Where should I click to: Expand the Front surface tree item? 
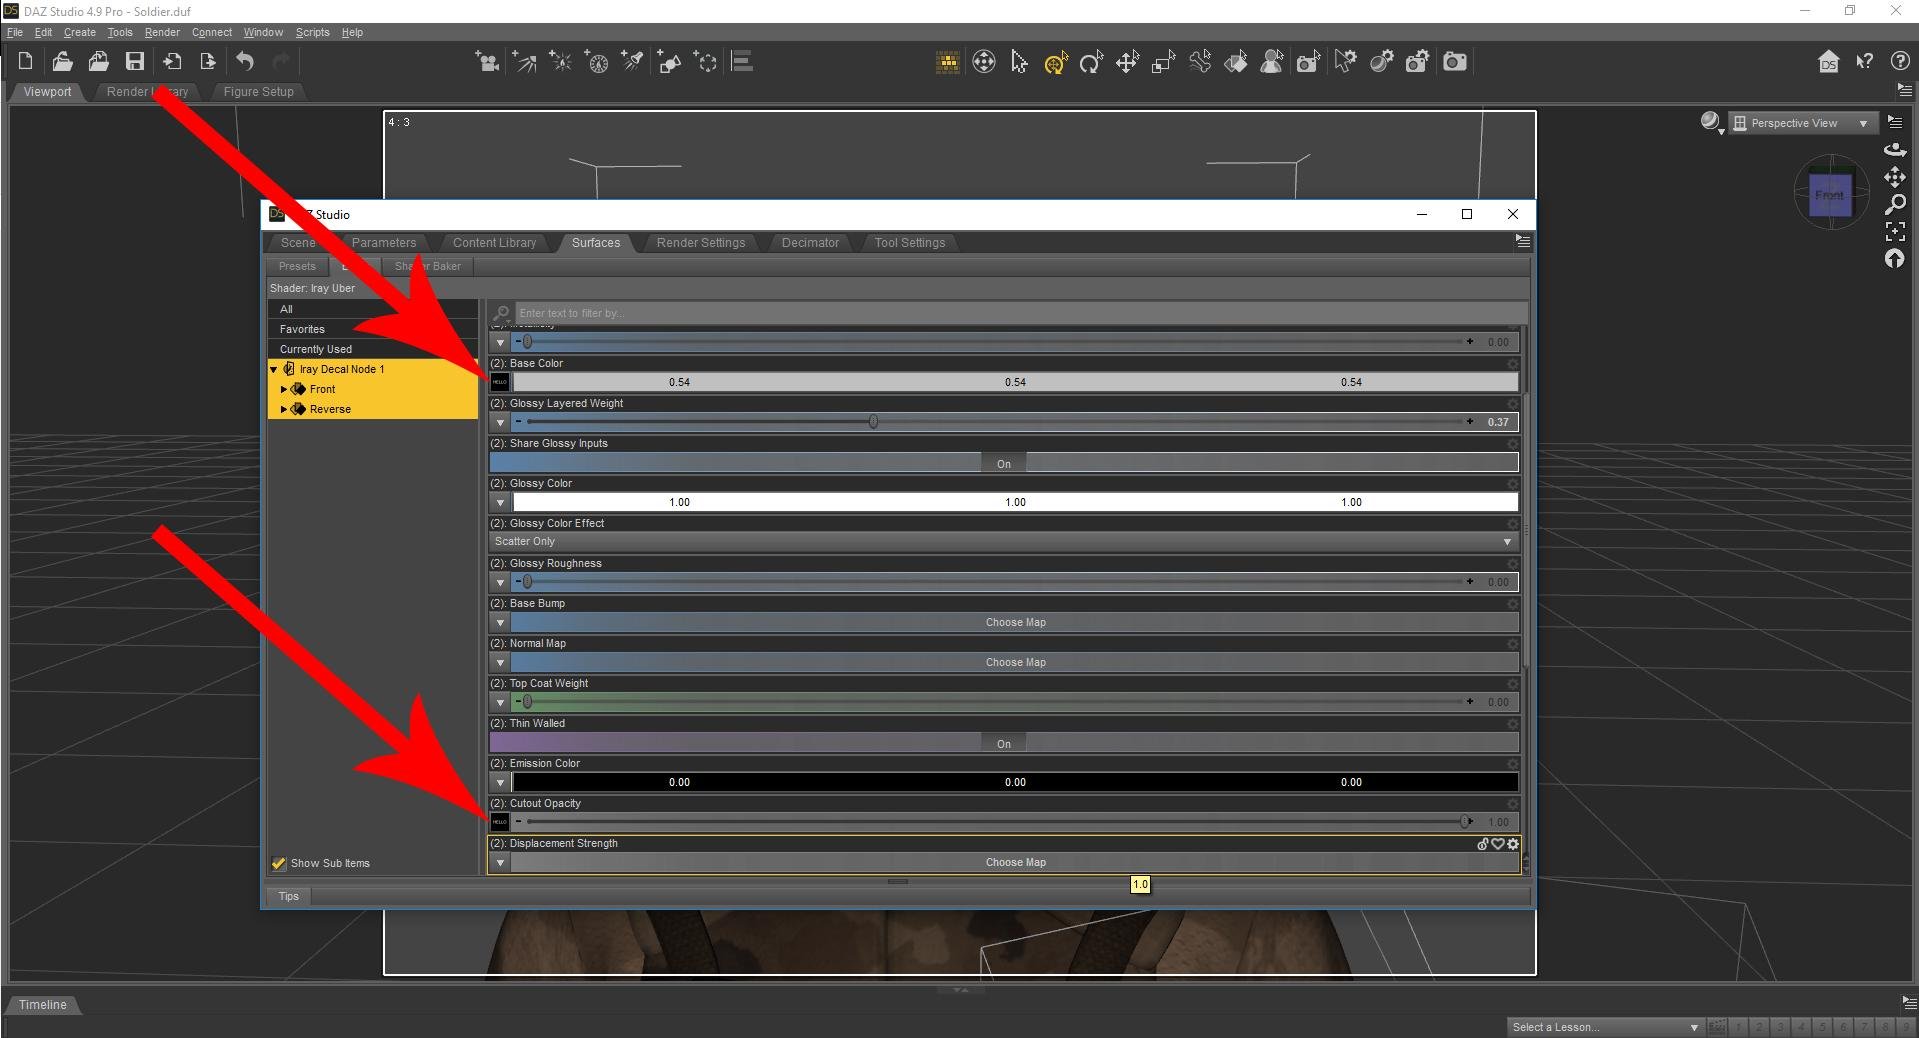[x=284, y=390]
